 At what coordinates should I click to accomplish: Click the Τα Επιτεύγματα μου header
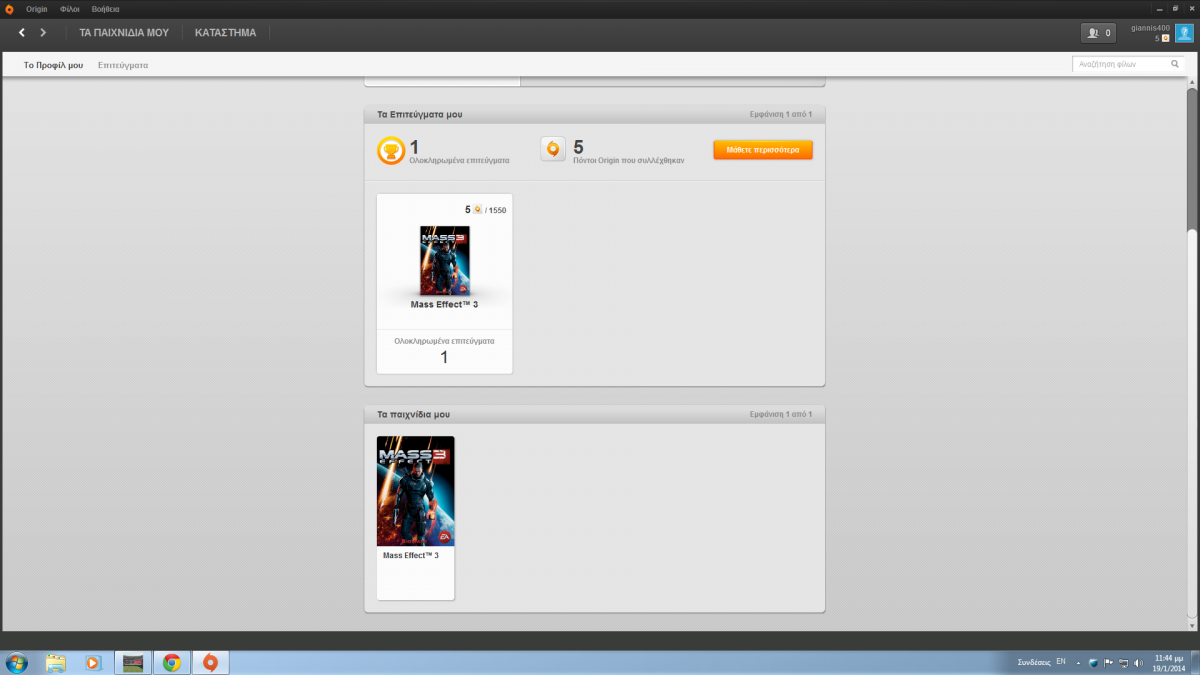click(420, 114)
